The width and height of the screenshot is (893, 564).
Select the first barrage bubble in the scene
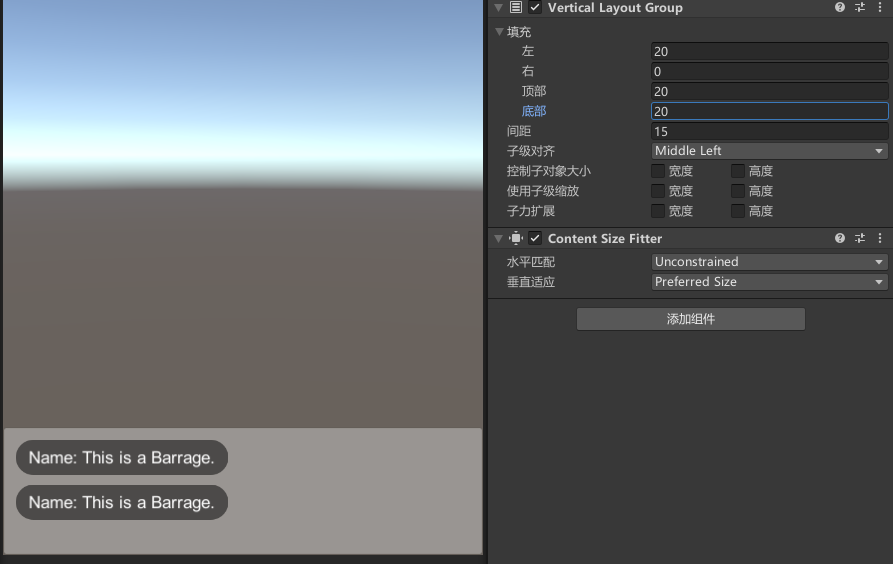122,457
